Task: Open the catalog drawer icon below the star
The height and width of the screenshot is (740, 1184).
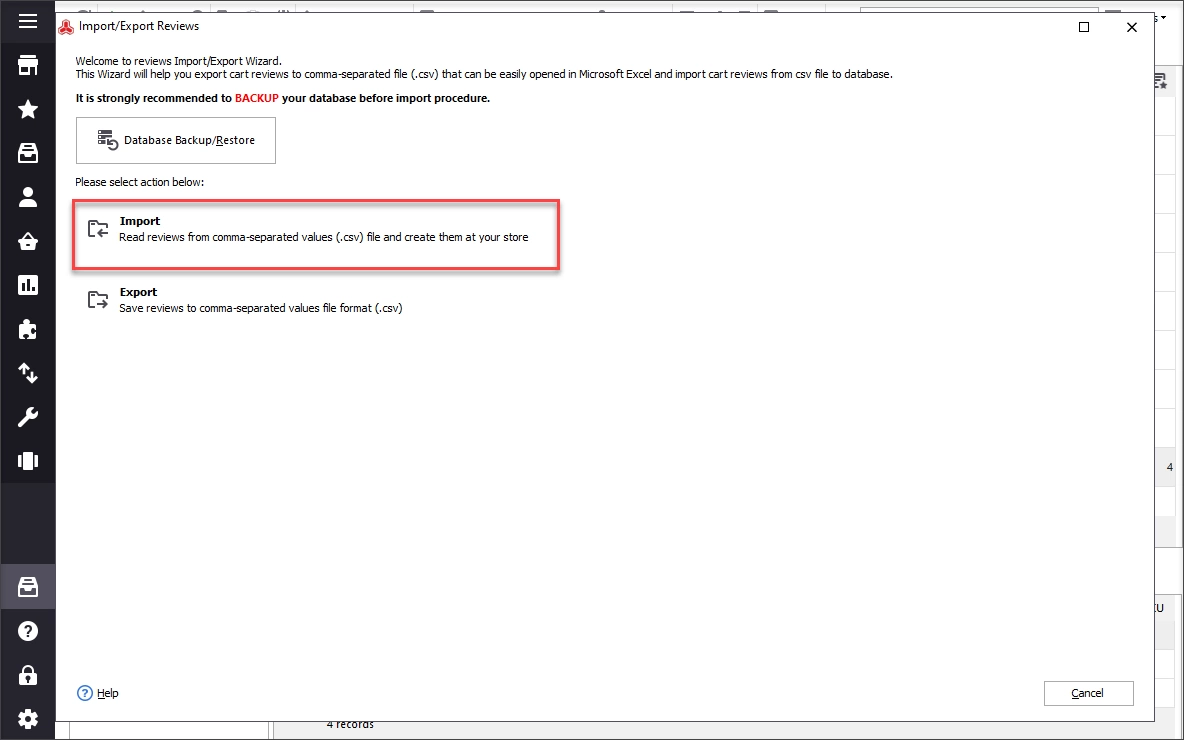Action: click(x=28, y=153)
